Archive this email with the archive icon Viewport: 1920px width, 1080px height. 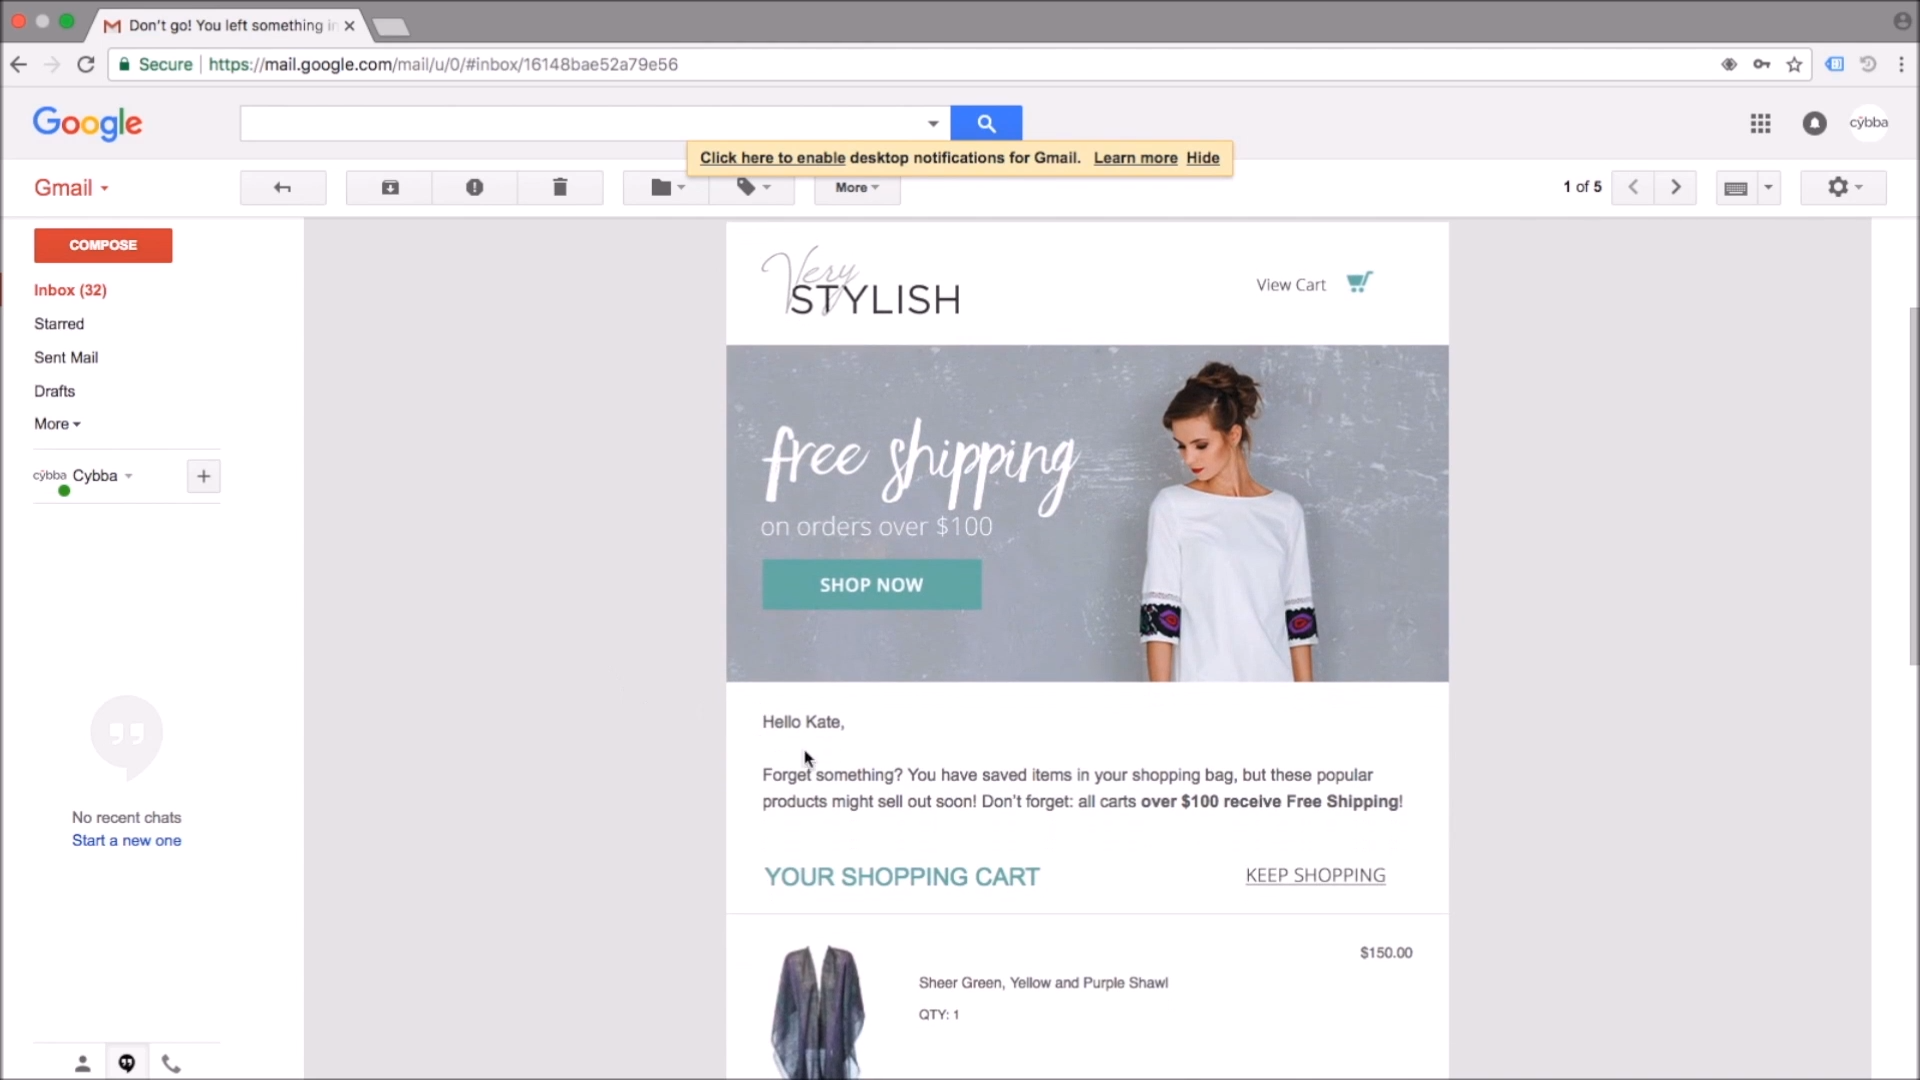[x=390, y=188]
